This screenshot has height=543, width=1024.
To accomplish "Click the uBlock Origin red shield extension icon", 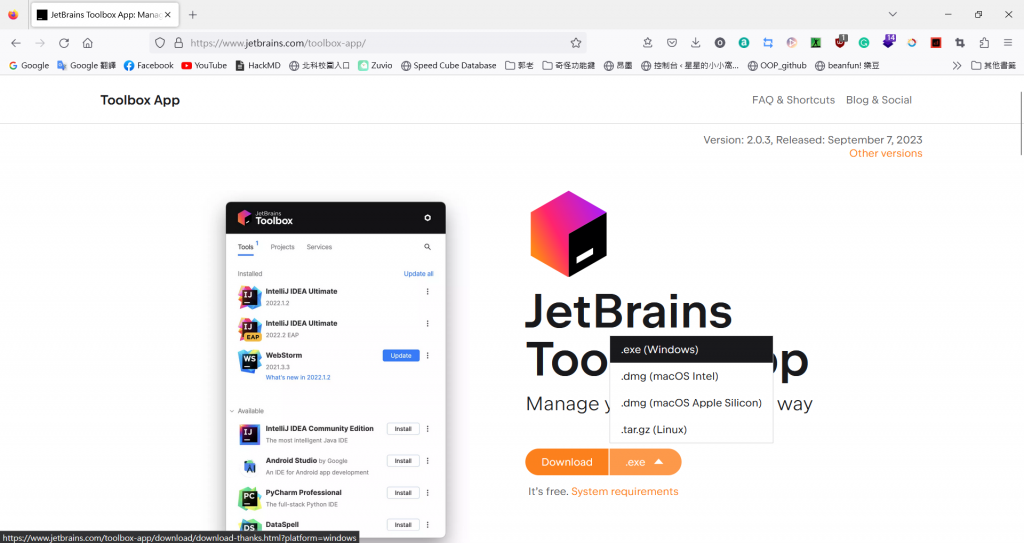I will [x=840, y=42].
